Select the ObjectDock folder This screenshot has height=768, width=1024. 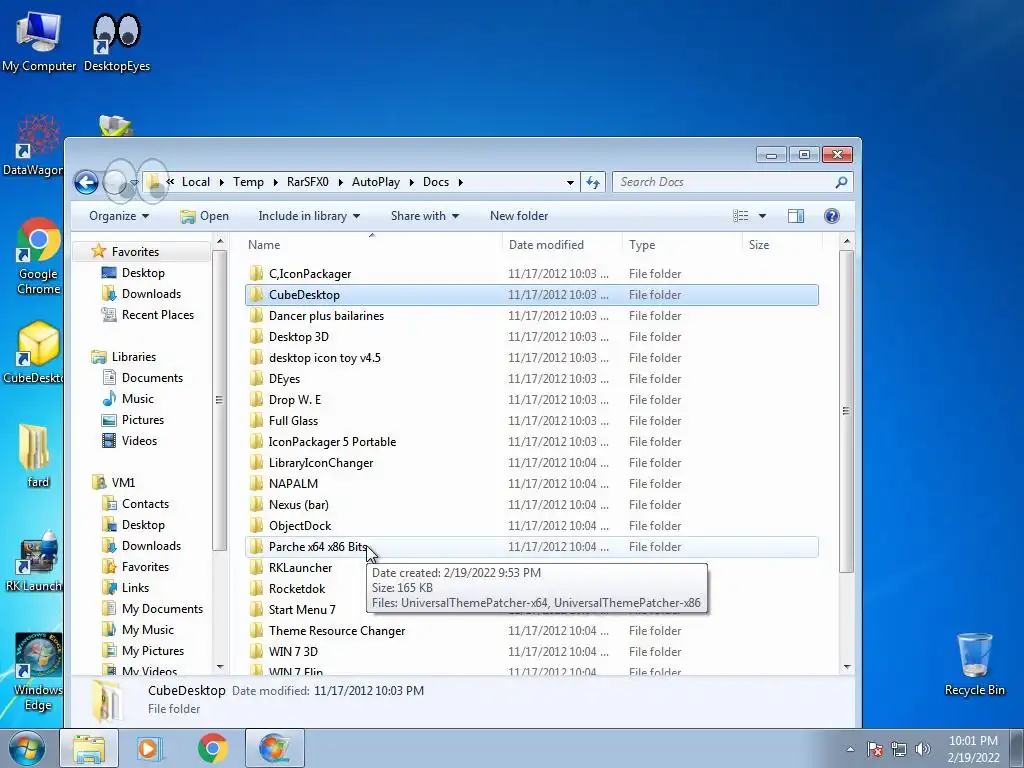[532, 526]
